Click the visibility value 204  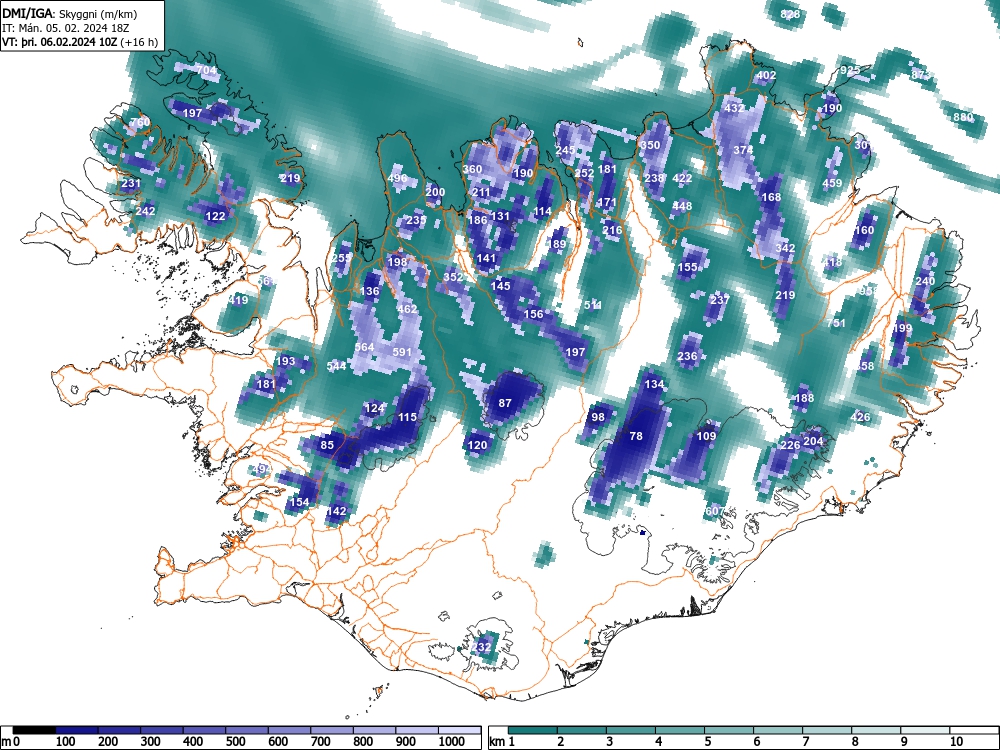[813, 441]
